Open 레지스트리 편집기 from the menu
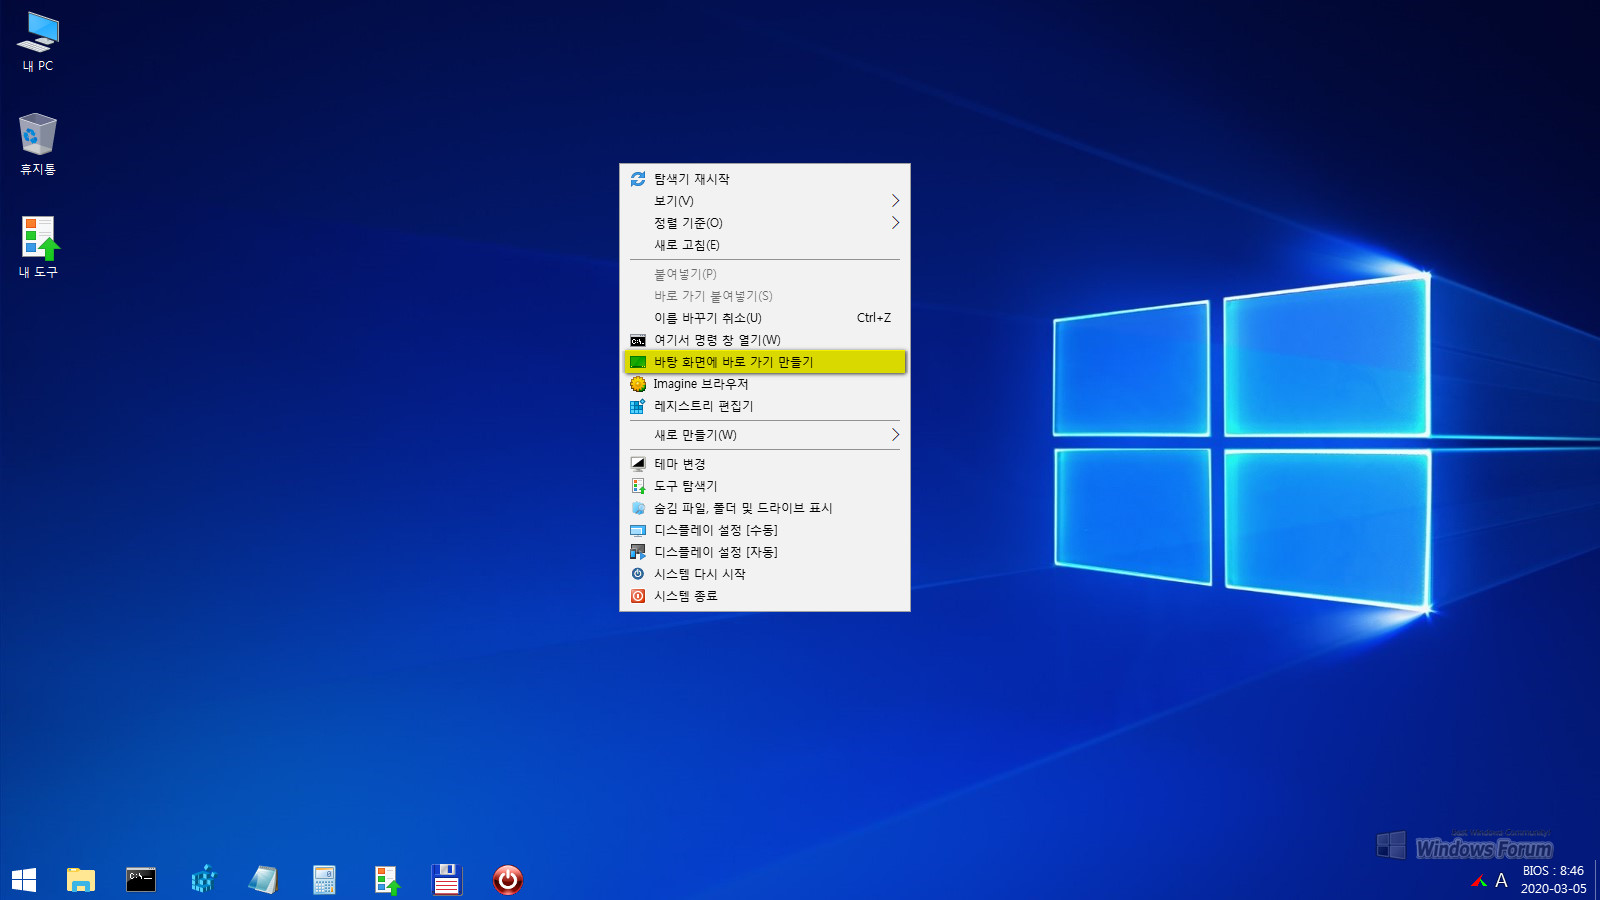 [x=765, y=406]
